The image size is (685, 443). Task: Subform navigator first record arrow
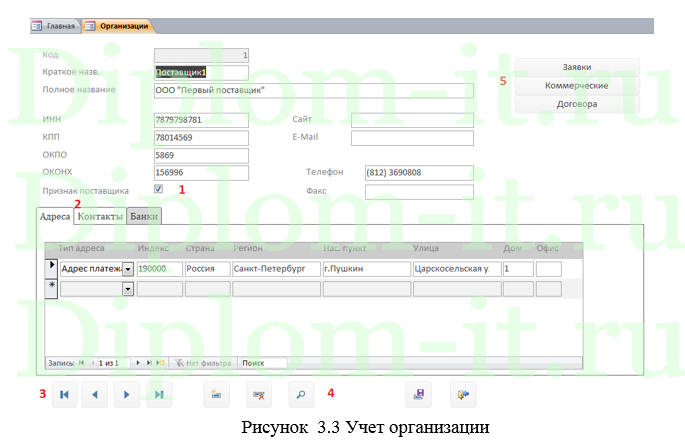pyautogui.click(x=82, y=363)
